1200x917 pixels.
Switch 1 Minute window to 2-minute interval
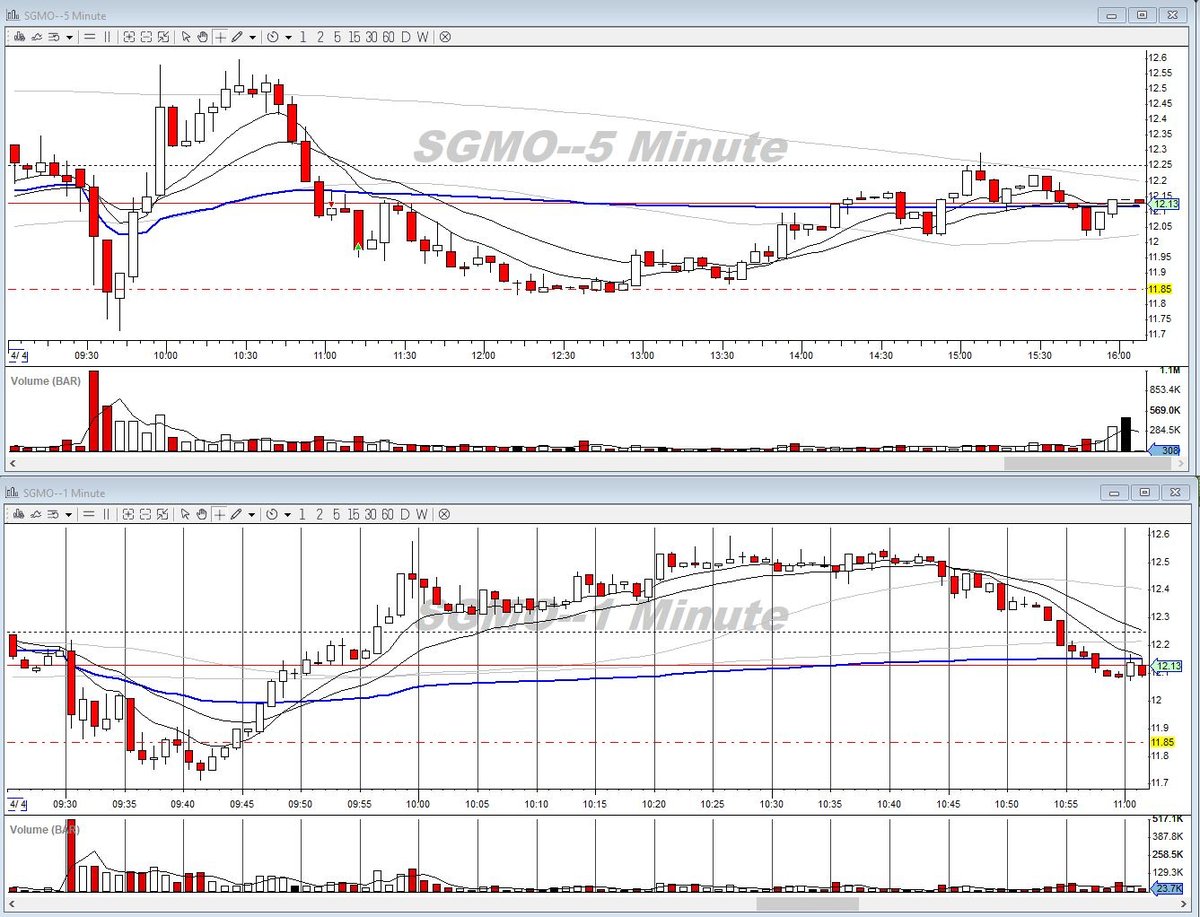(320, 514)
